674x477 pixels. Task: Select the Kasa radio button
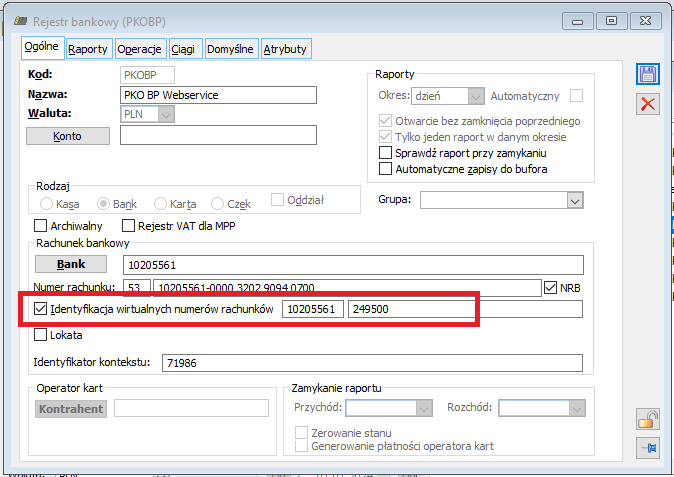tap(46, 204)
